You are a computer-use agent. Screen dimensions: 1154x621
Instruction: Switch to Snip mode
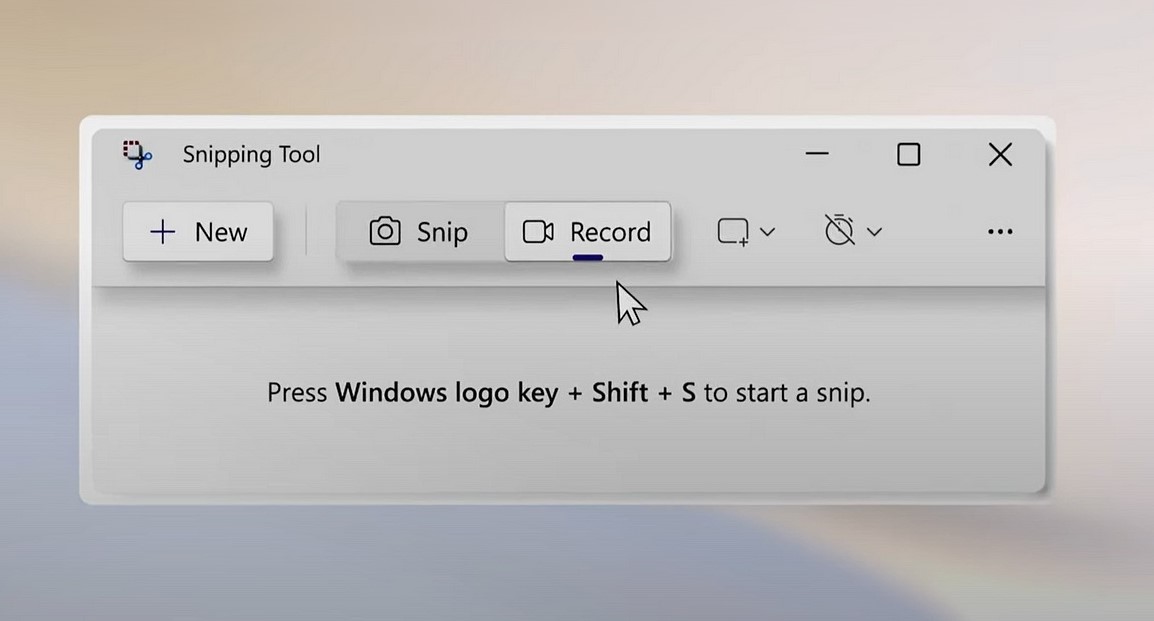[x=420, y=232]
